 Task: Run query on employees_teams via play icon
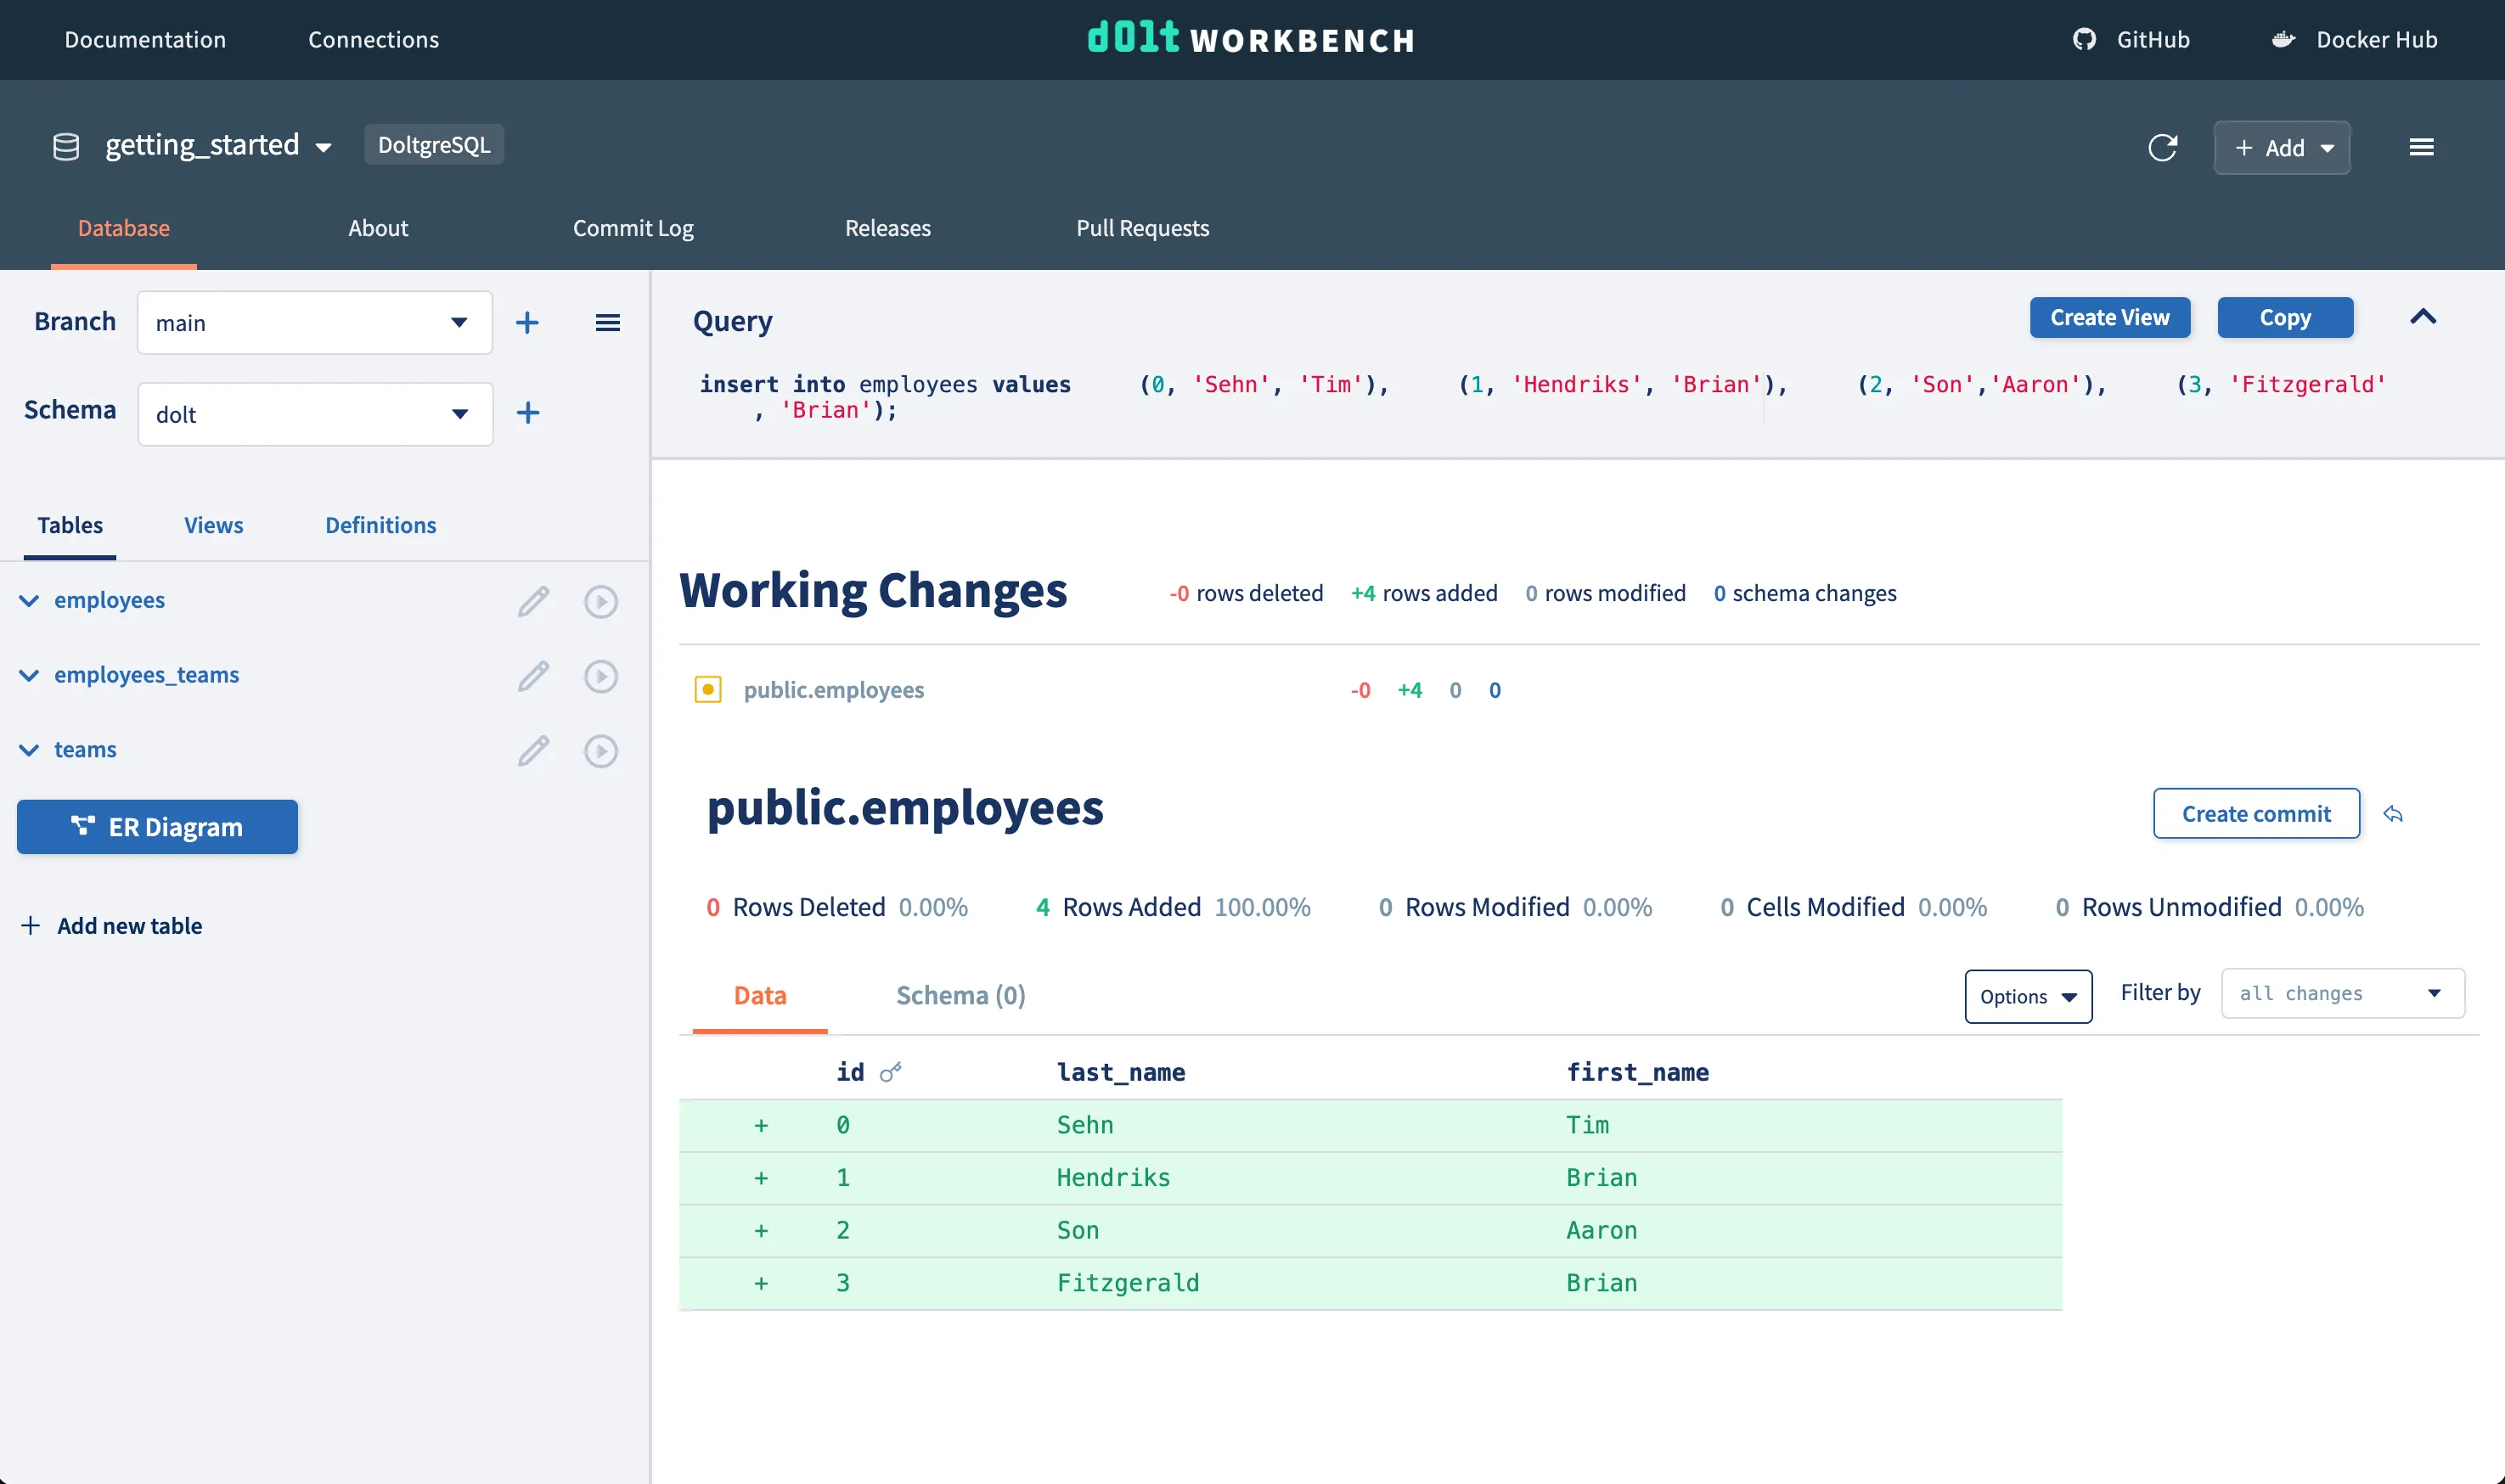coord(600,676)
